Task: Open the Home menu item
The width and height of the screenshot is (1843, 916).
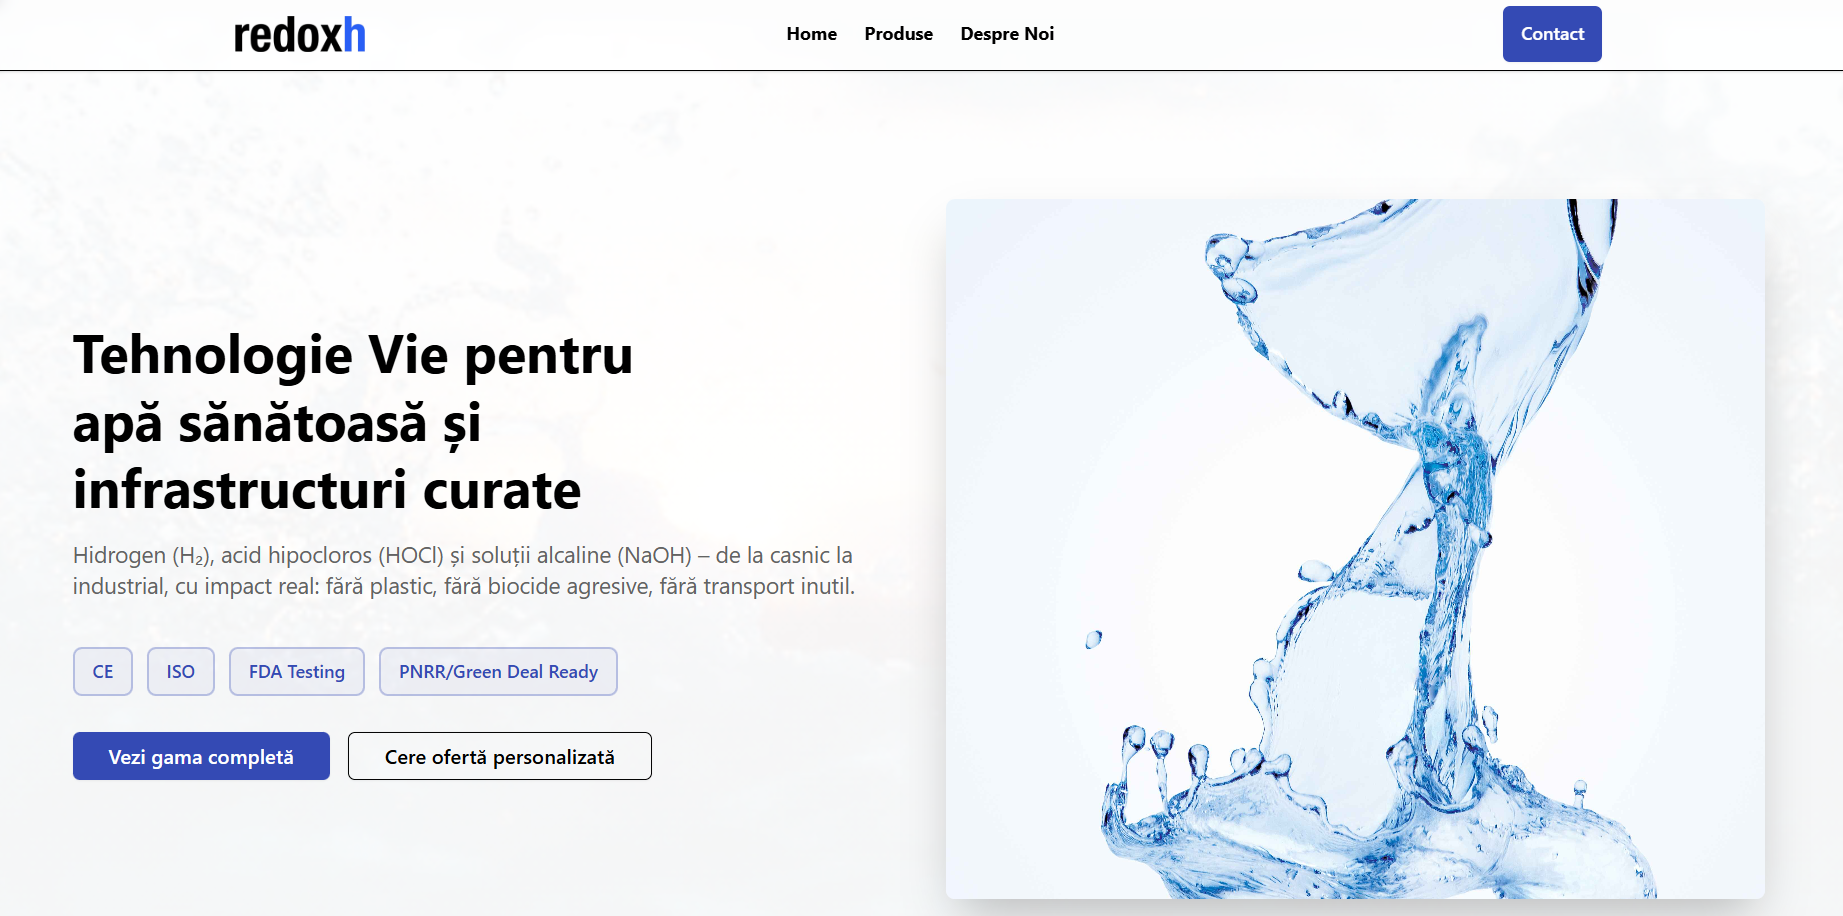Action: (811, 34)
